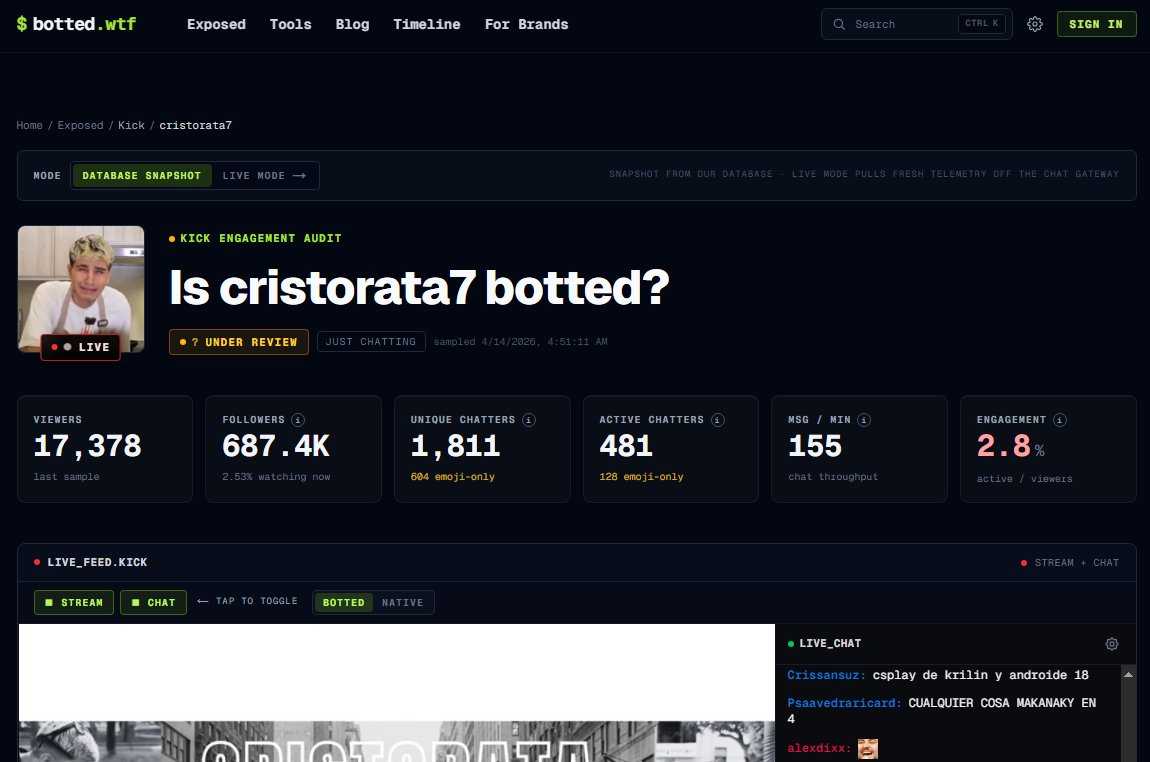The height and width of the screenshot is (762, 1150).
Task: Select the Native player option
Action: 403,603
